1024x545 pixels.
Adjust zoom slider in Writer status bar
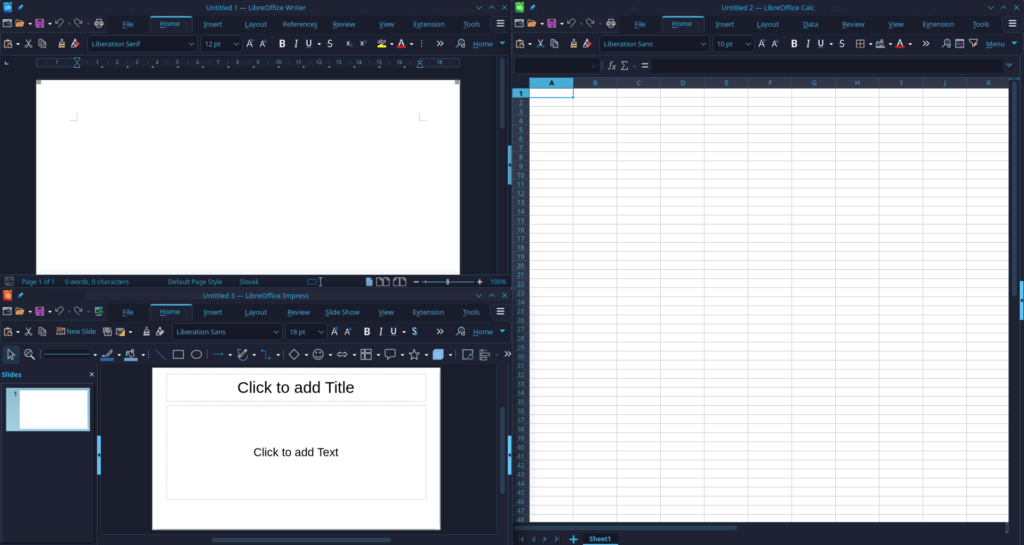448,282
